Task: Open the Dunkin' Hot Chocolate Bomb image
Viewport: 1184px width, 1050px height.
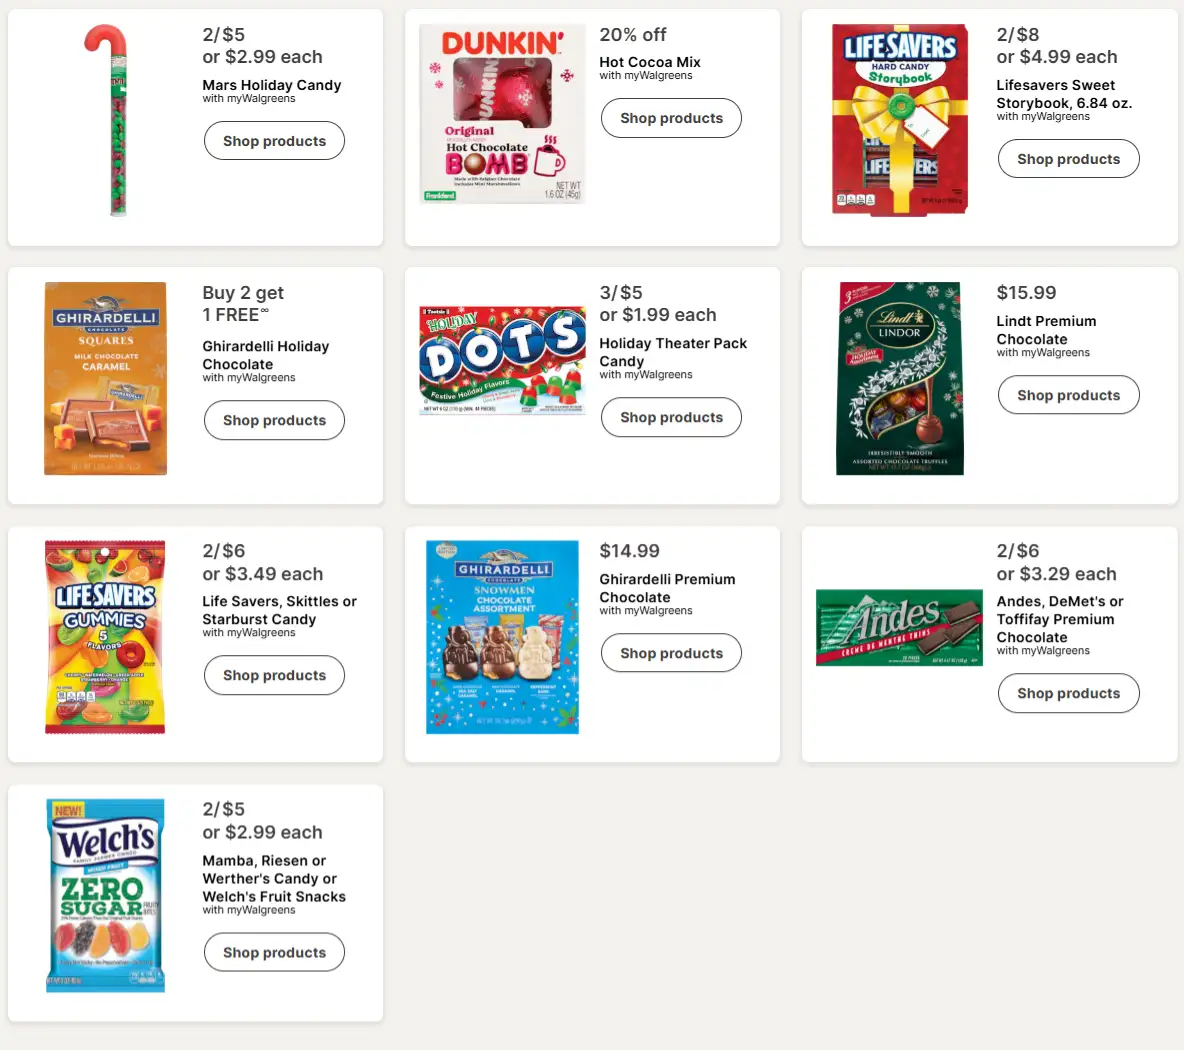Action: click(x=500, y=115)
